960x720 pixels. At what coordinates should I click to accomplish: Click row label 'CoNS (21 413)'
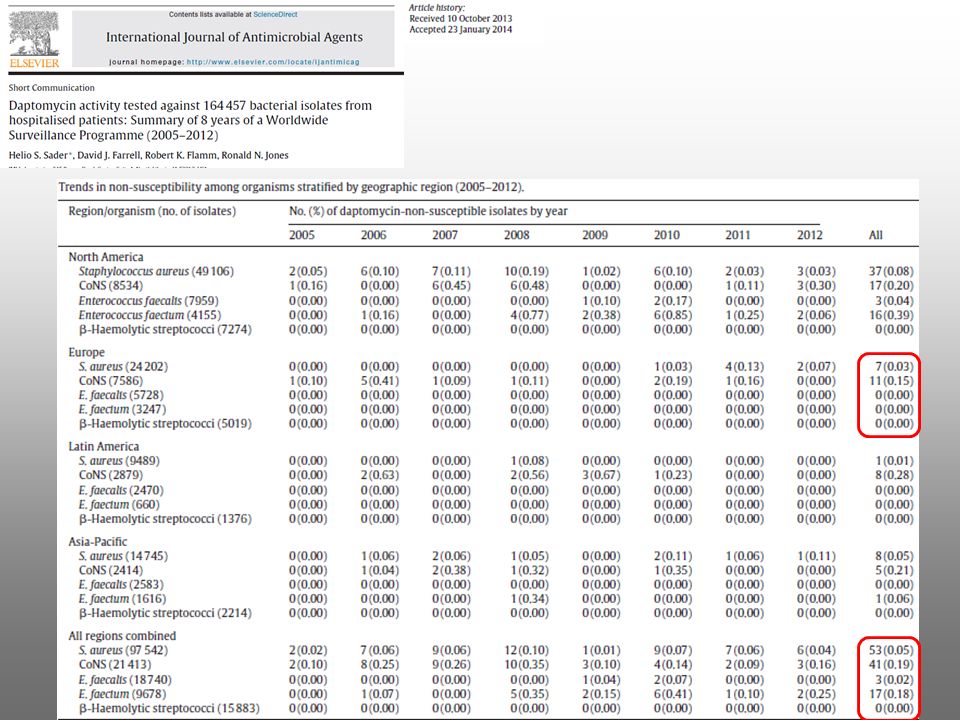click(x=114, y=664)
